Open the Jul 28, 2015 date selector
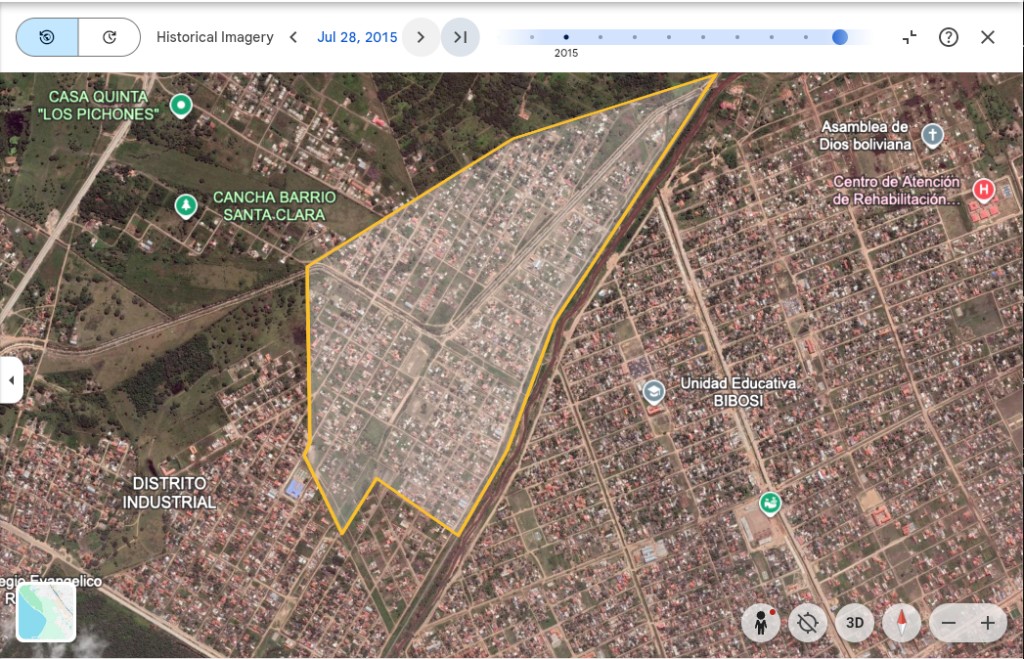The width and height of the screenshot is (1024, 659). click(x=357, y=37)
